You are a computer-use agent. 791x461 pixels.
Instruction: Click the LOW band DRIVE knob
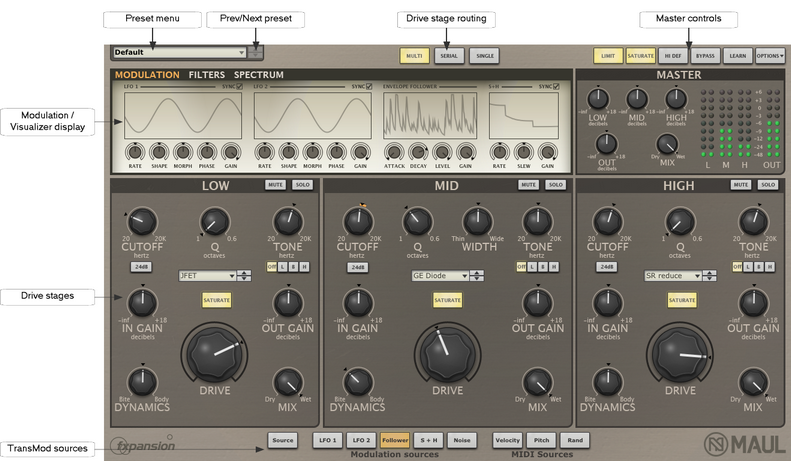click(215, 353)
